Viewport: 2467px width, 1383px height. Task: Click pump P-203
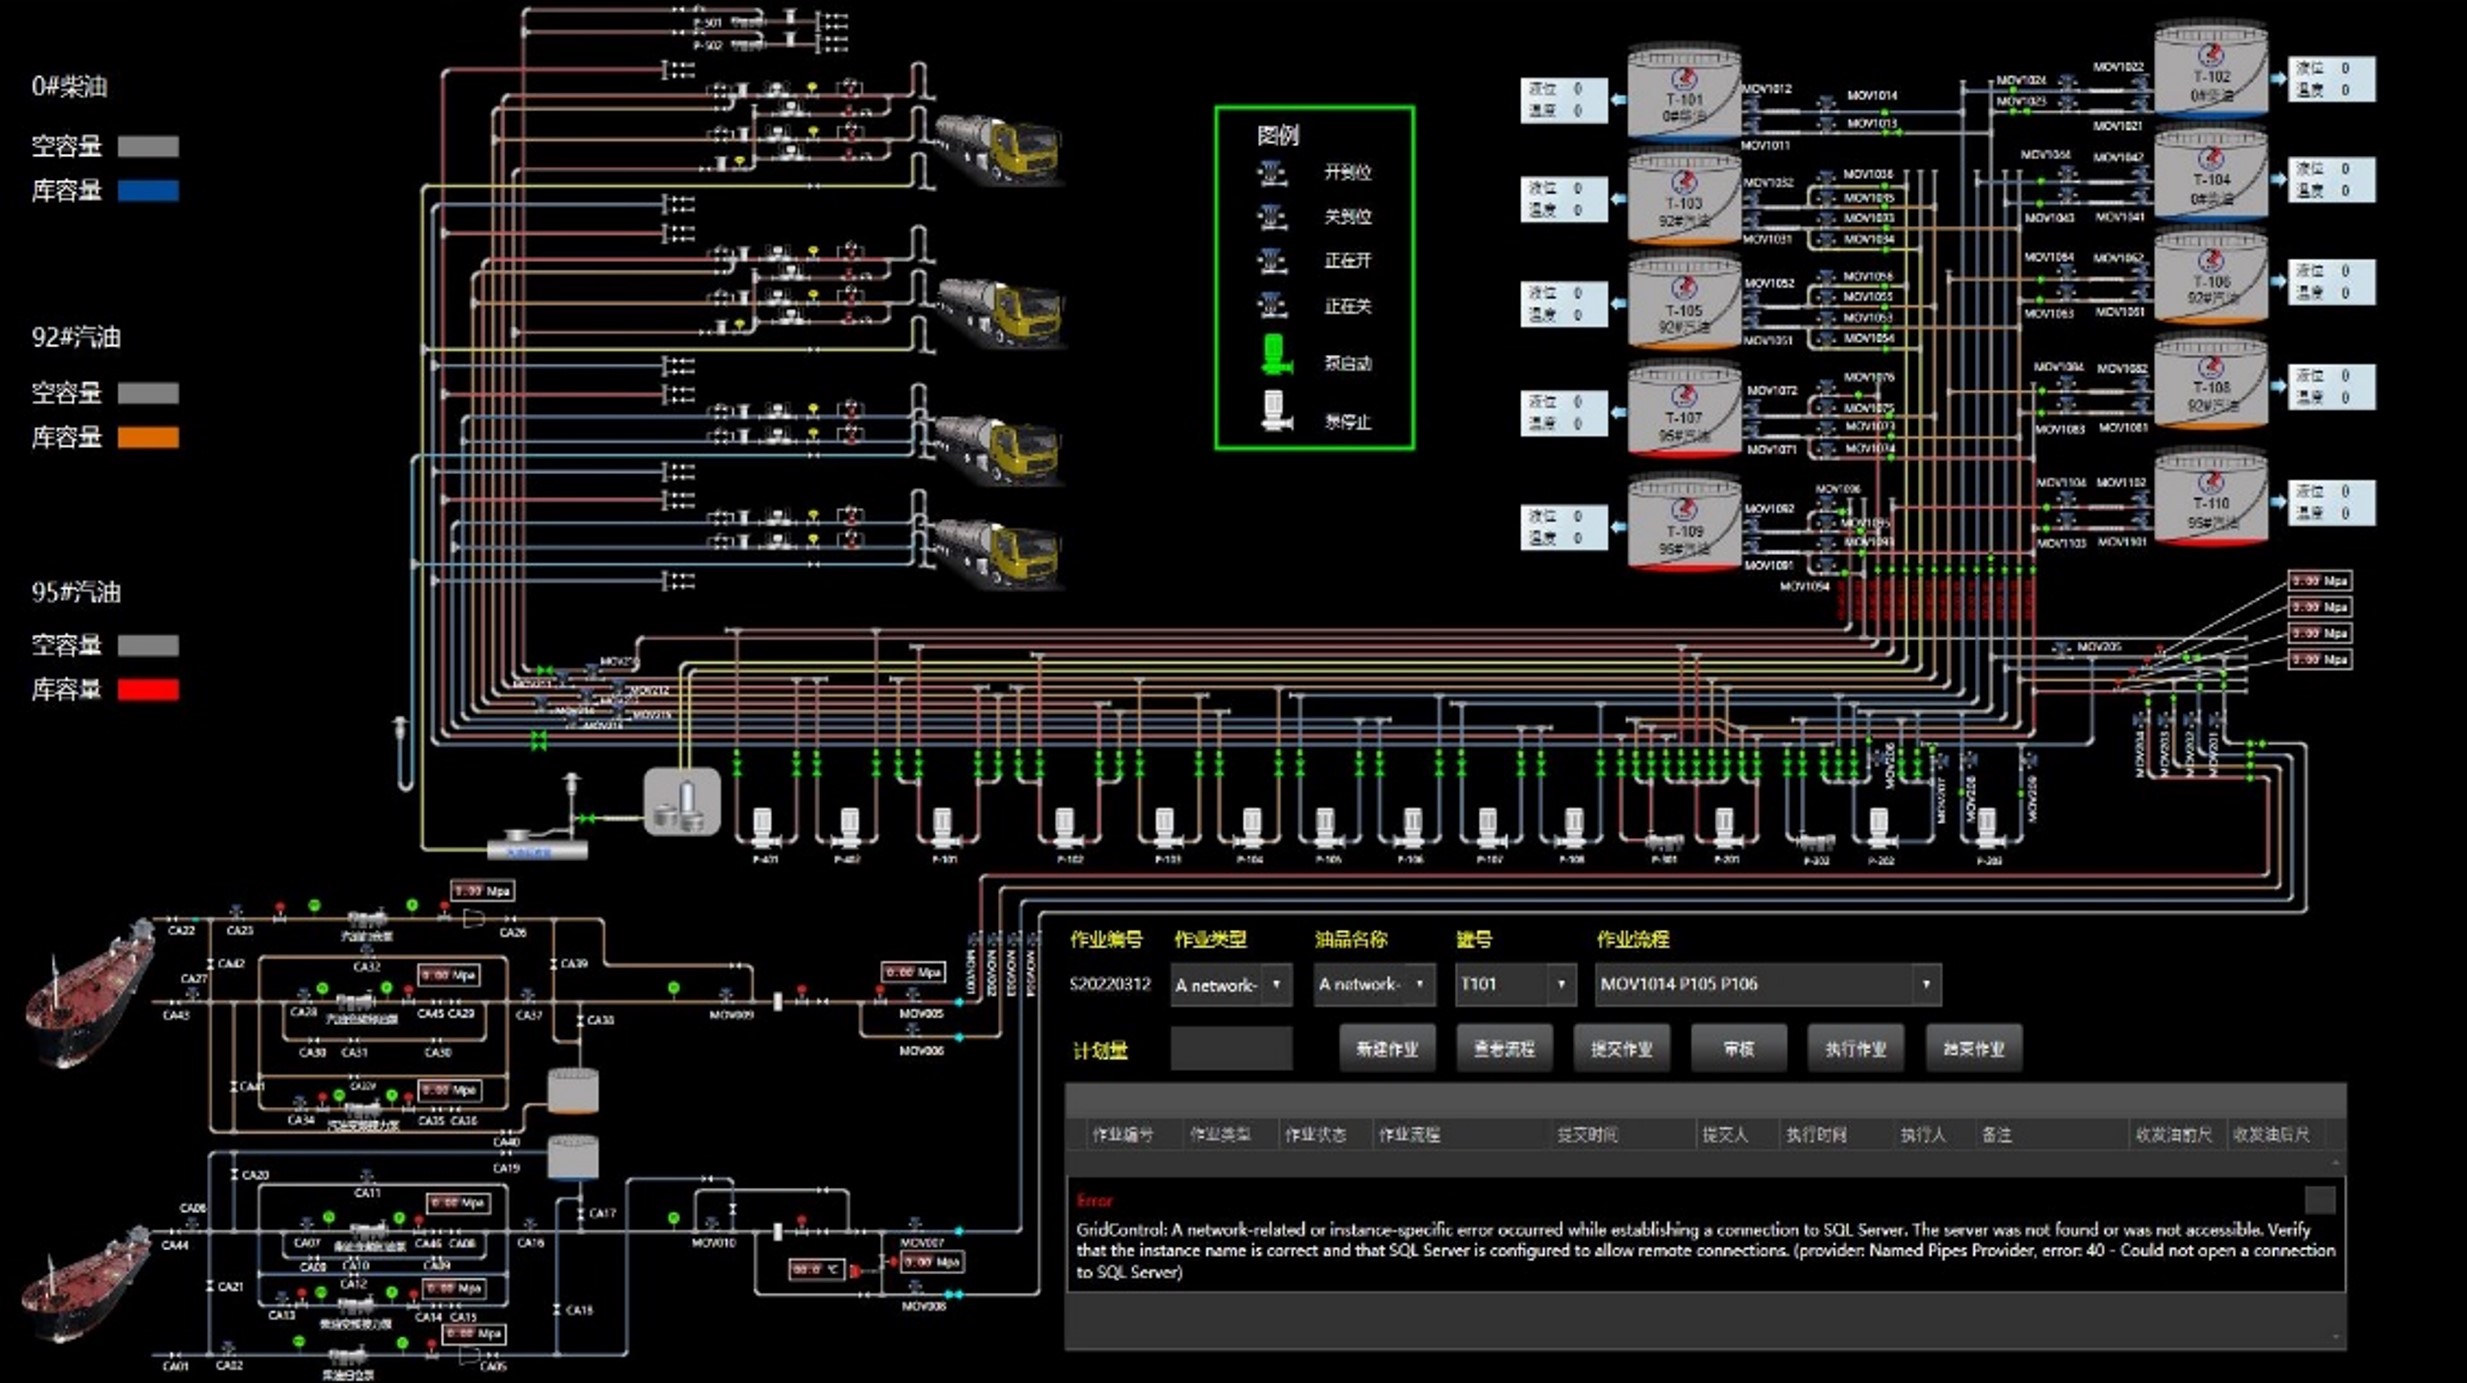pyautogui.click(x=1987, y=829)
